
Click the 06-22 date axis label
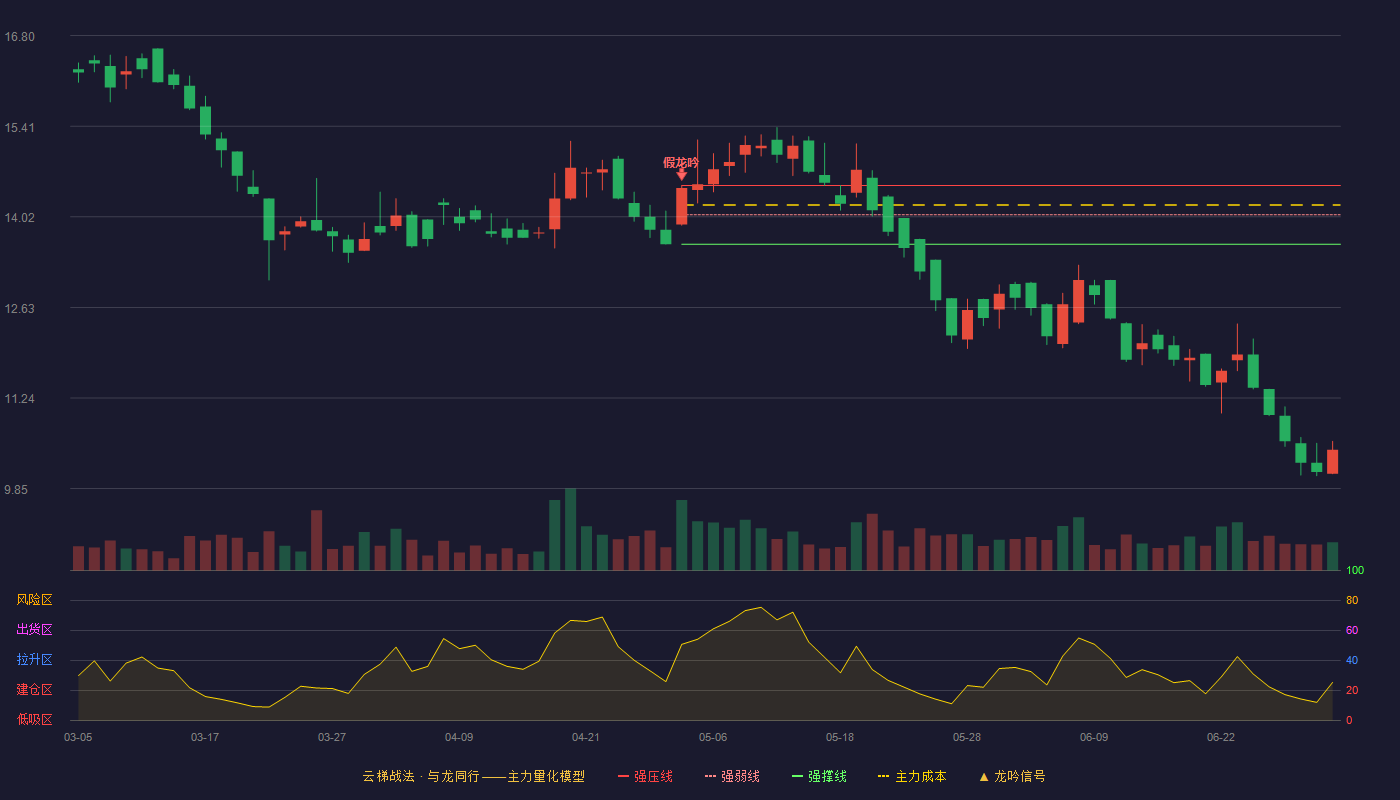(x=1221, y=737)
